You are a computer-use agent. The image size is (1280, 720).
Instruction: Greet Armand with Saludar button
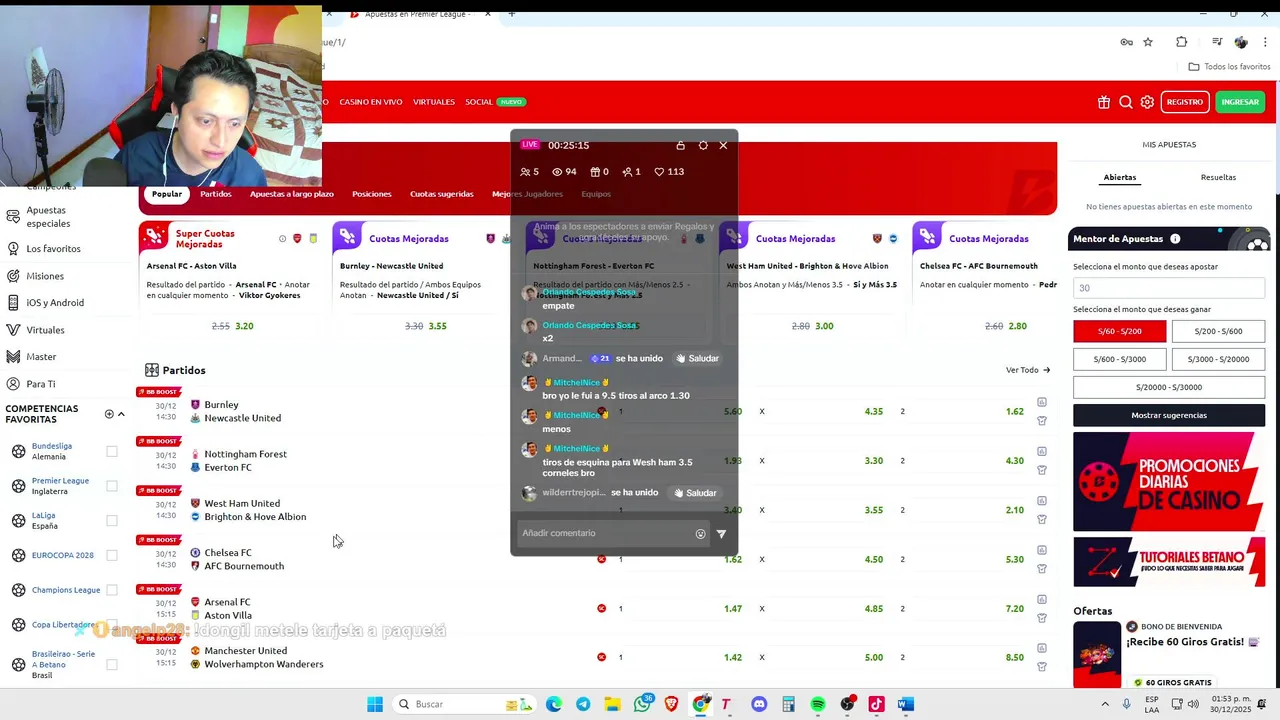click(x=697, y=358)
